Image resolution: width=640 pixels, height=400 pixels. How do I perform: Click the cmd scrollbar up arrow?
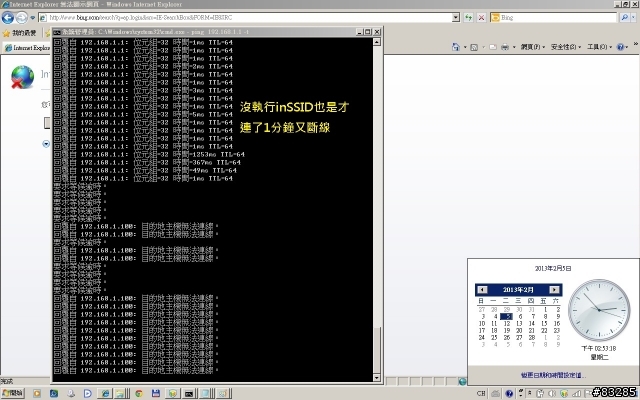click(x=377, y=42)
